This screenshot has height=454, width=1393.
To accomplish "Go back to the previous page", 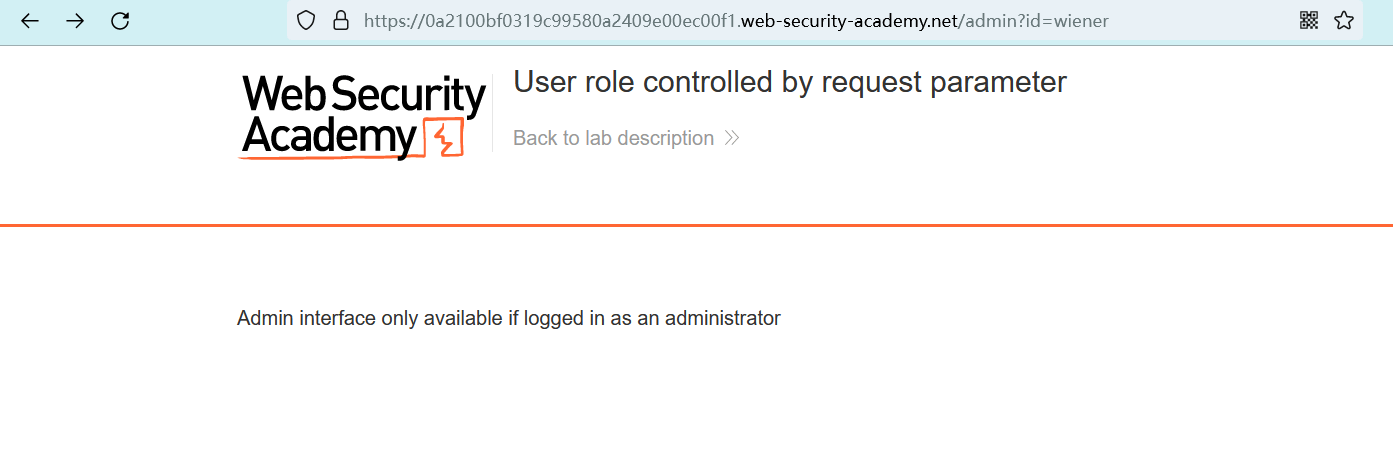I will pos(30,20).
